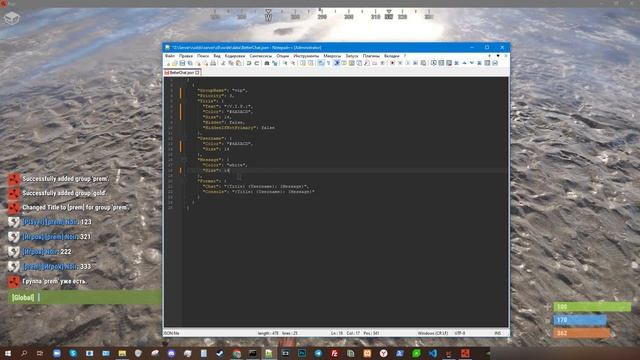Screen dimensions: 640x360
Task: Click JSON file label in status bar
Action: 171,333
